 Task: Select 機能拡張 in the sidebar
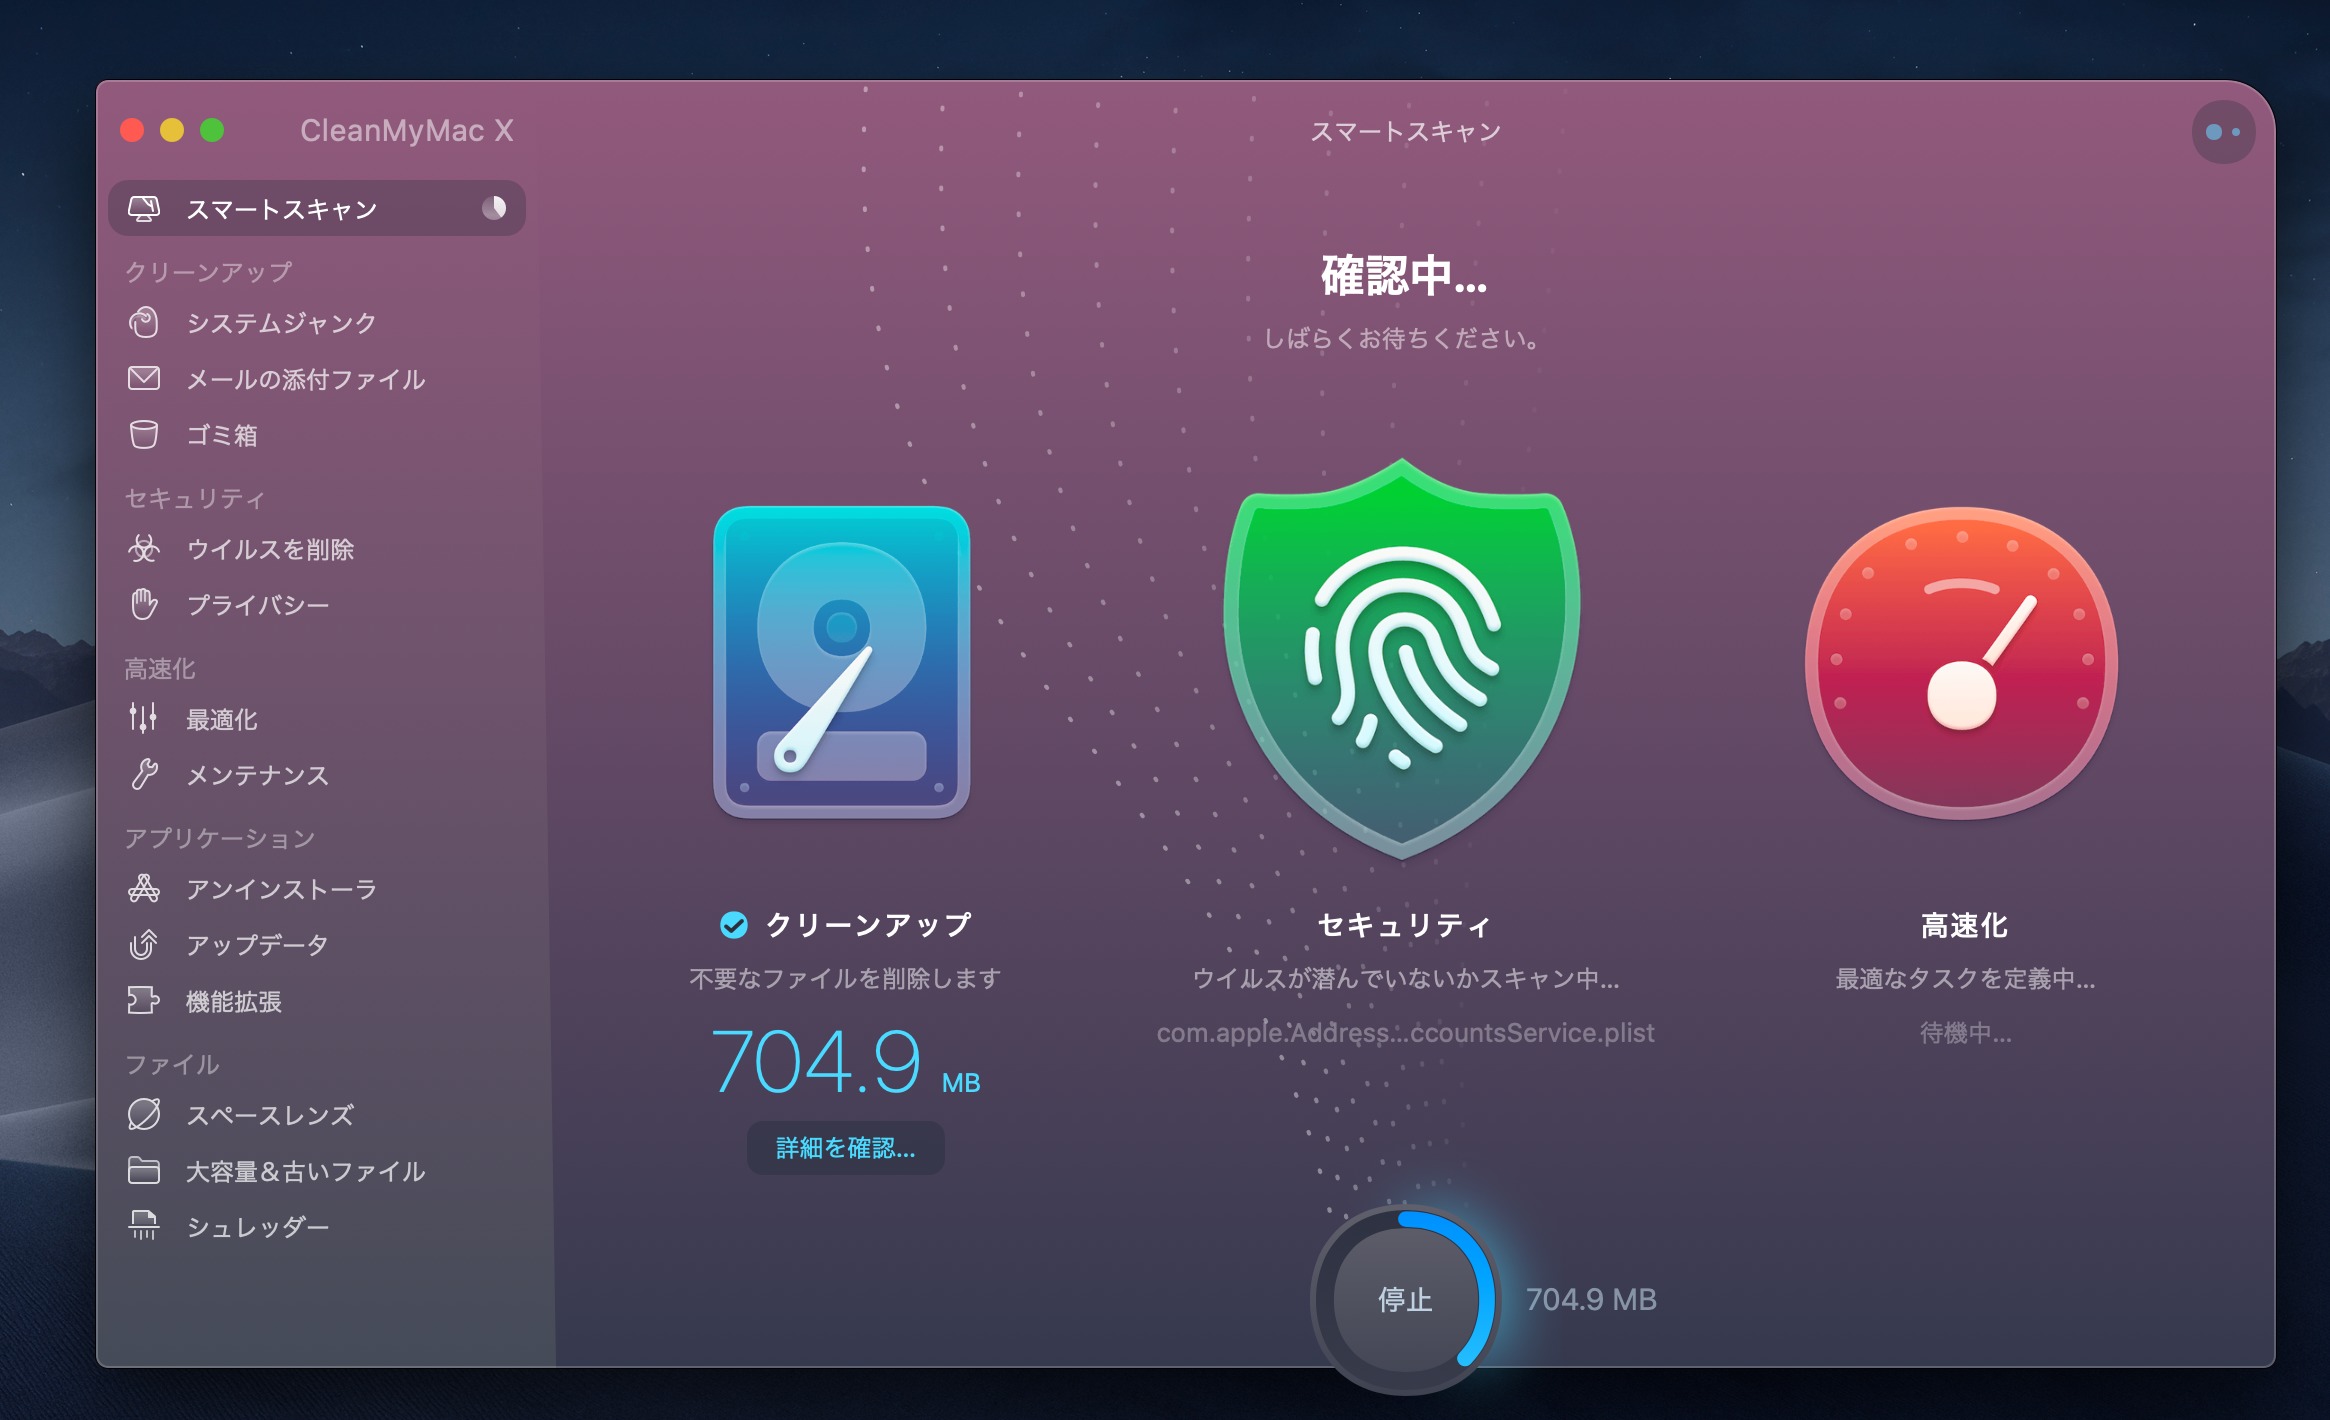click(x=316, y=1000)
